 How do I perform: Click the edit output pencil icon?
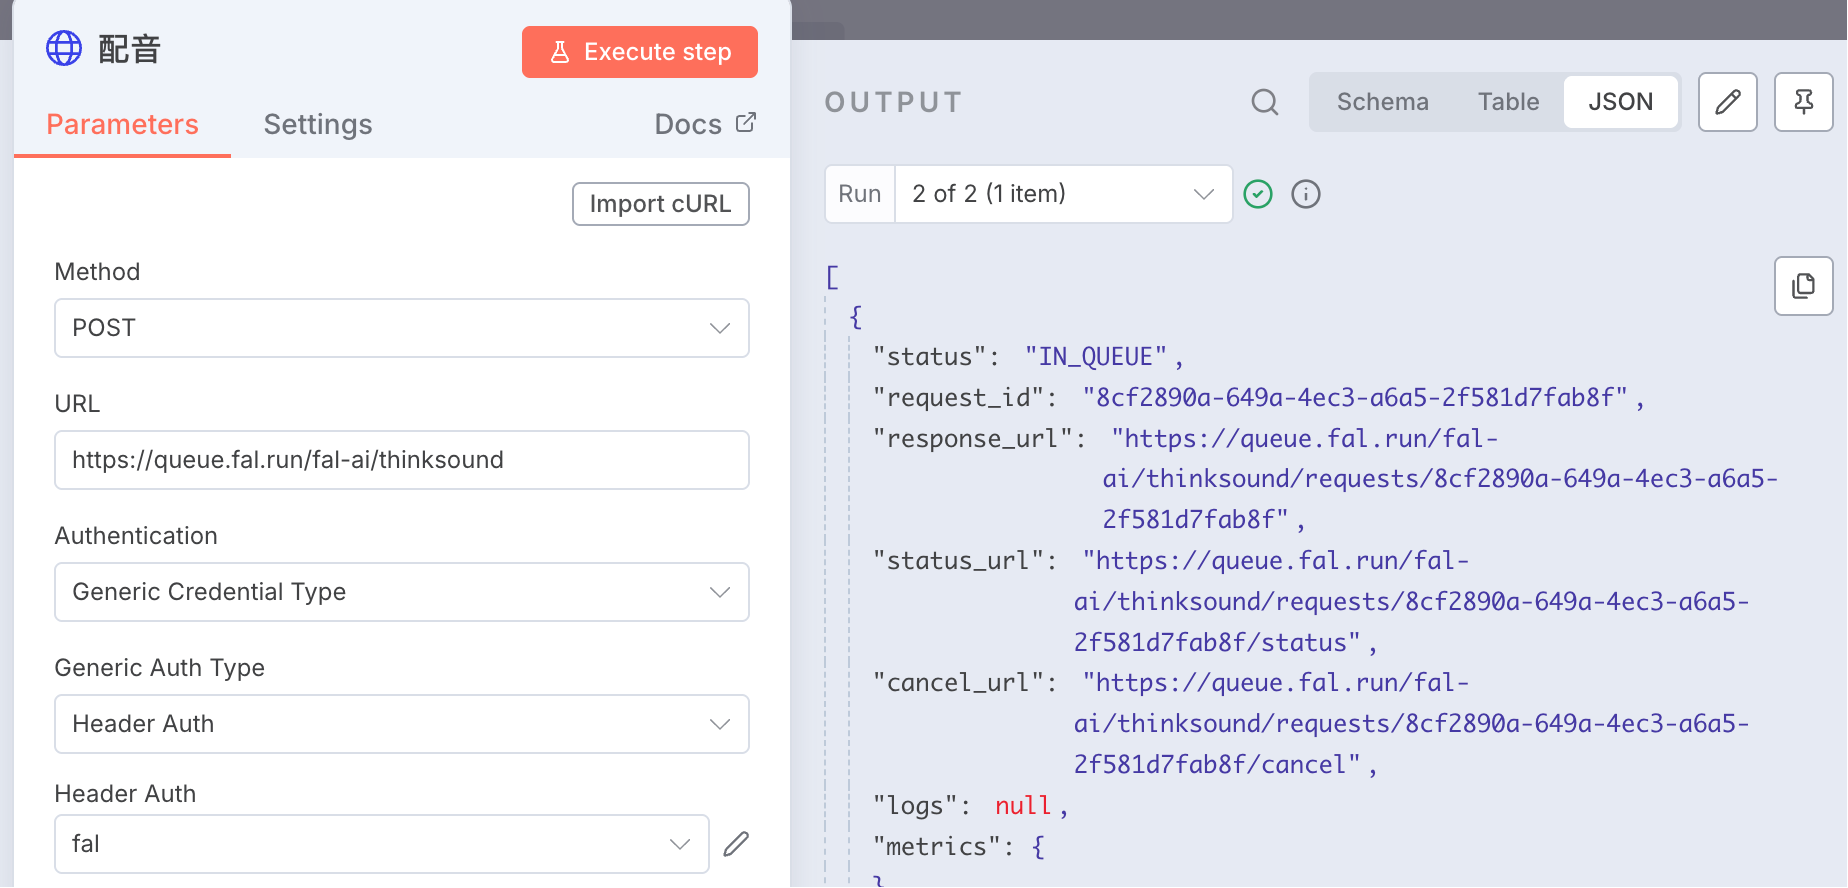pos(1728,102)
